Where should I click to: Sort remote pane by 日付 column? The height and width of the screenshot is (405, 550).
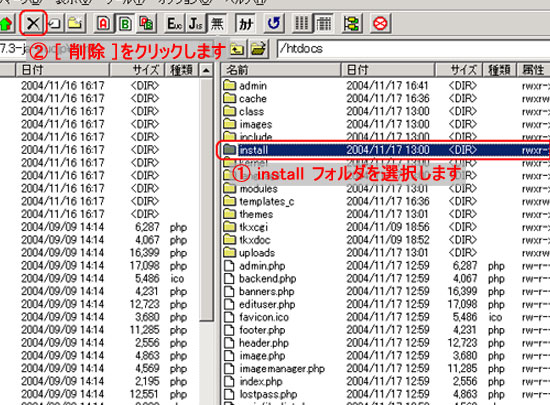tap(388, 70)
